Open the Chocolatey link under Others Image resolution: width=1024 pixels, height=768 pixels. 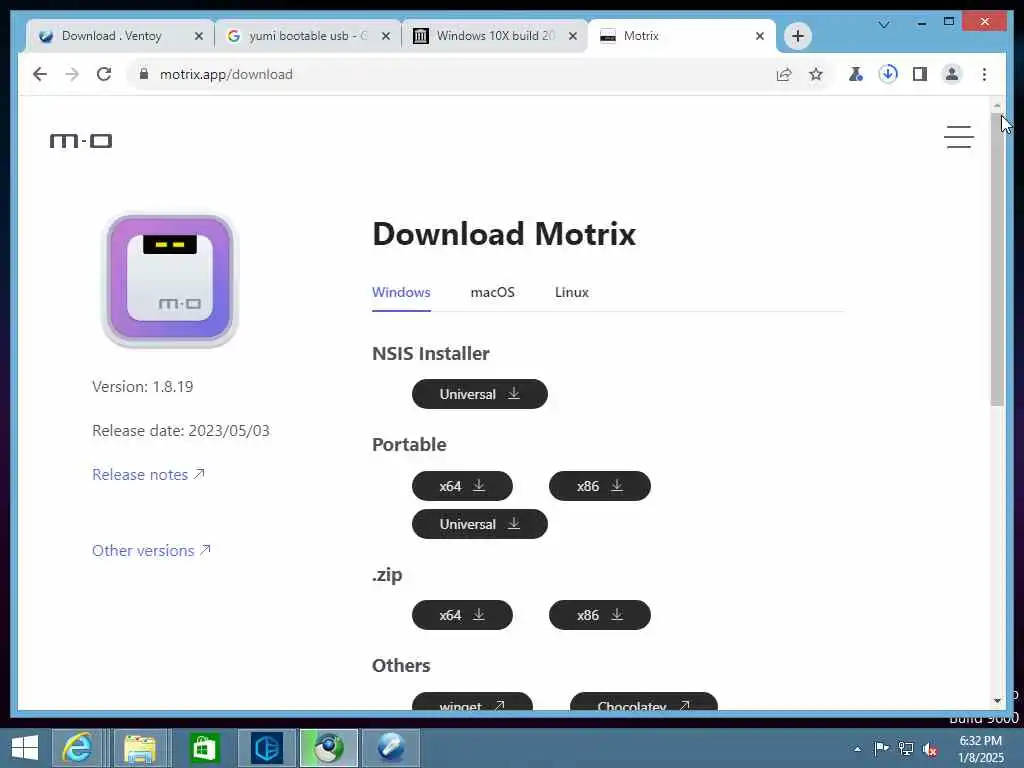coord(643,702)
